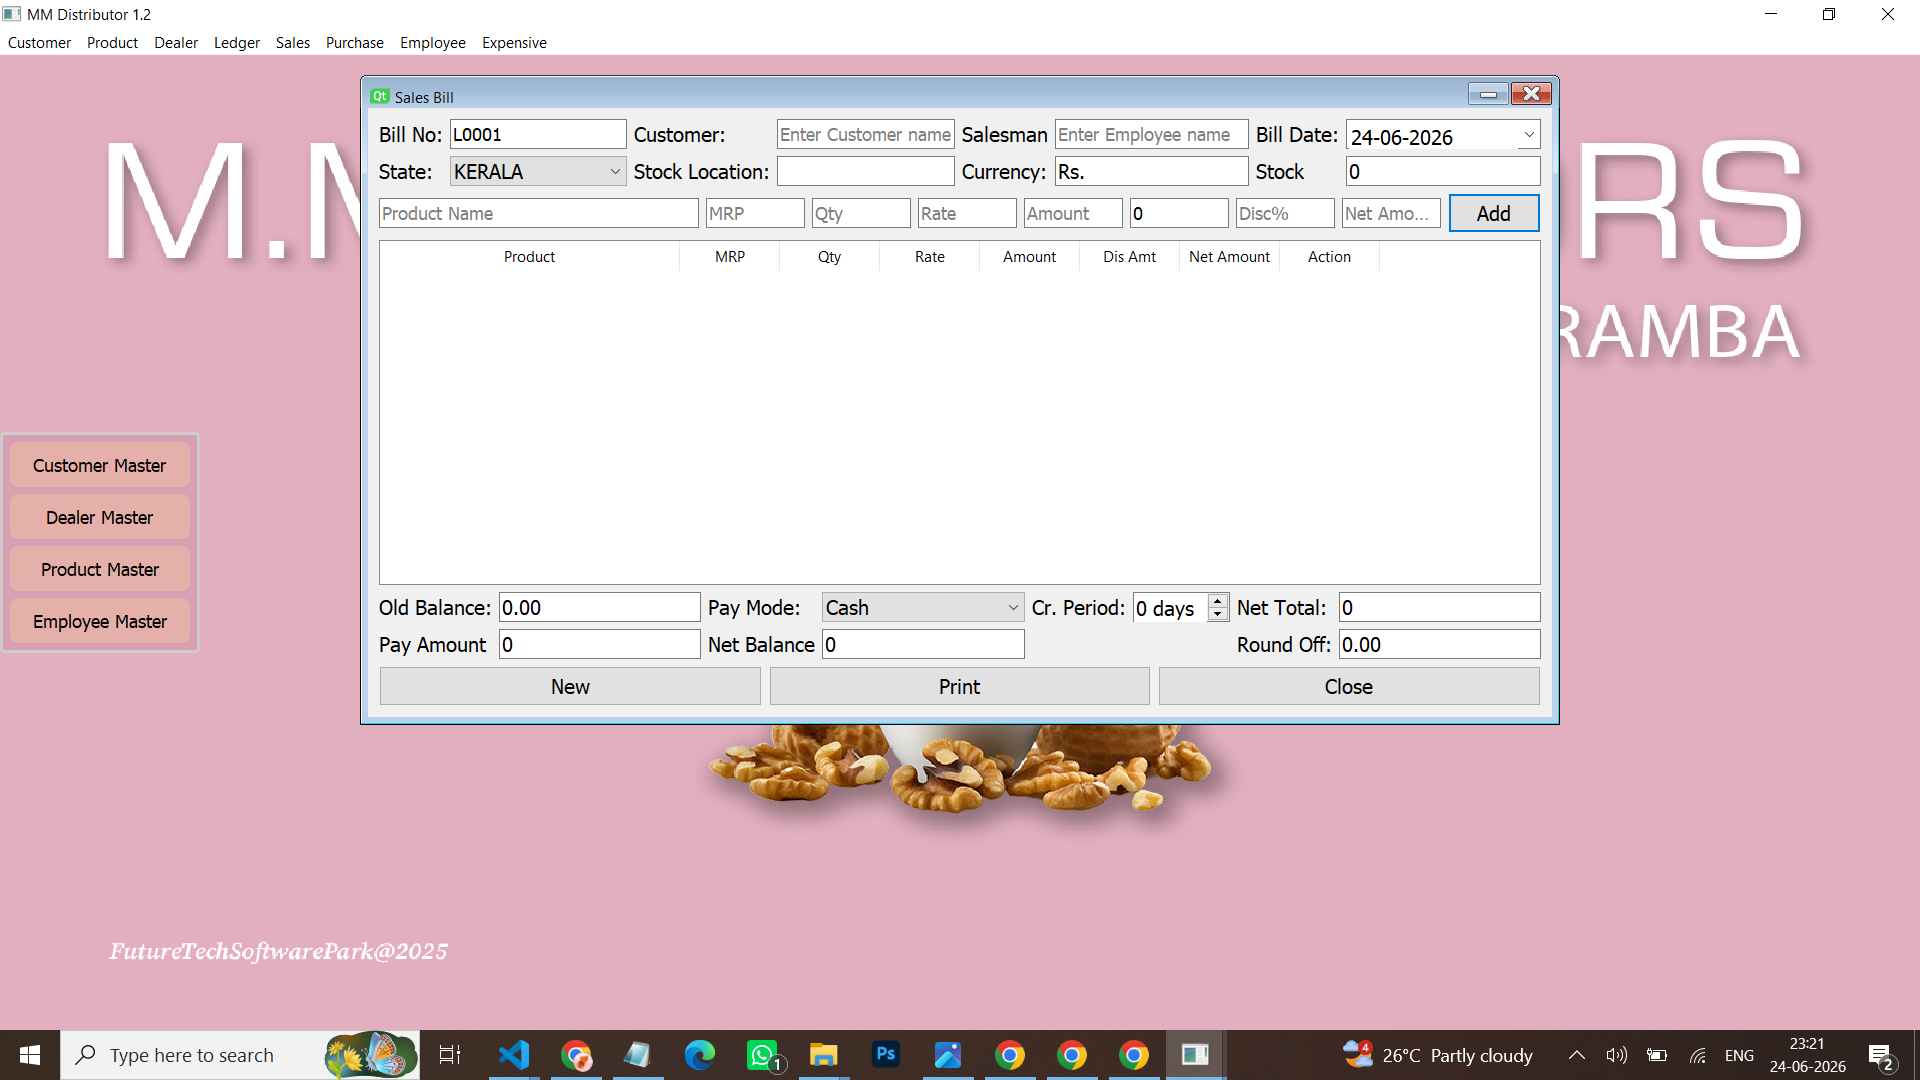Close the Sales Bill dialog with X
This screenshot has width=1920, height=1080.
(x=1531, y=94)
